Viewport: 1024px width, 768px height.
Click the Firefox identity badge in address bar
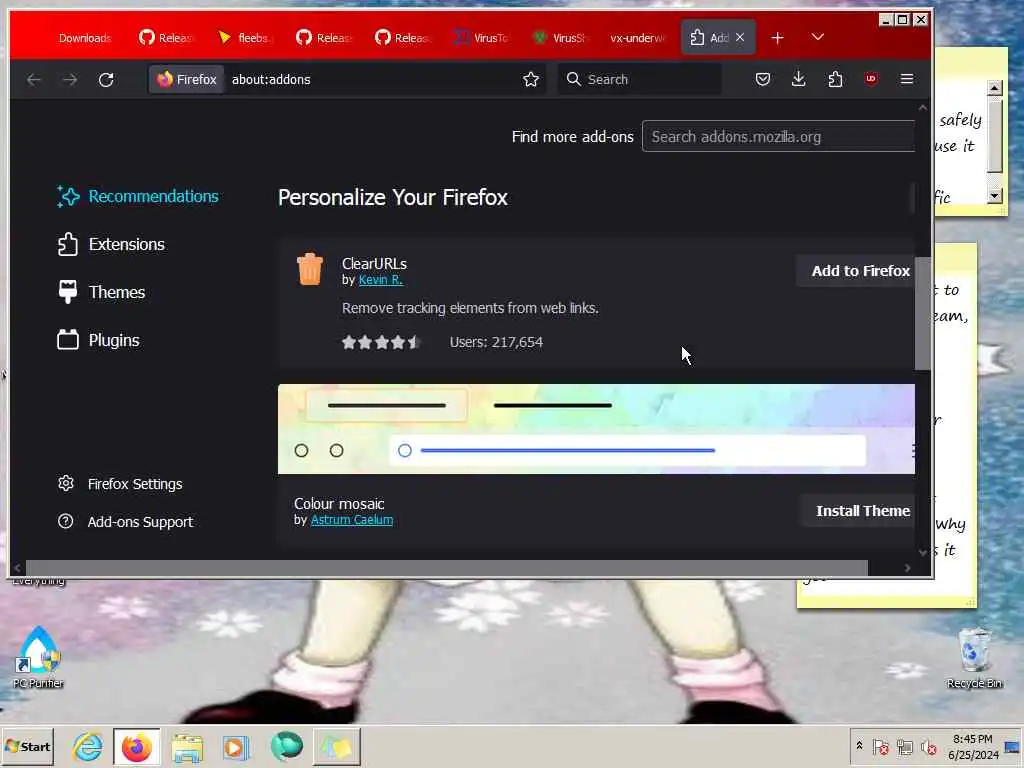tap(187, 80)
